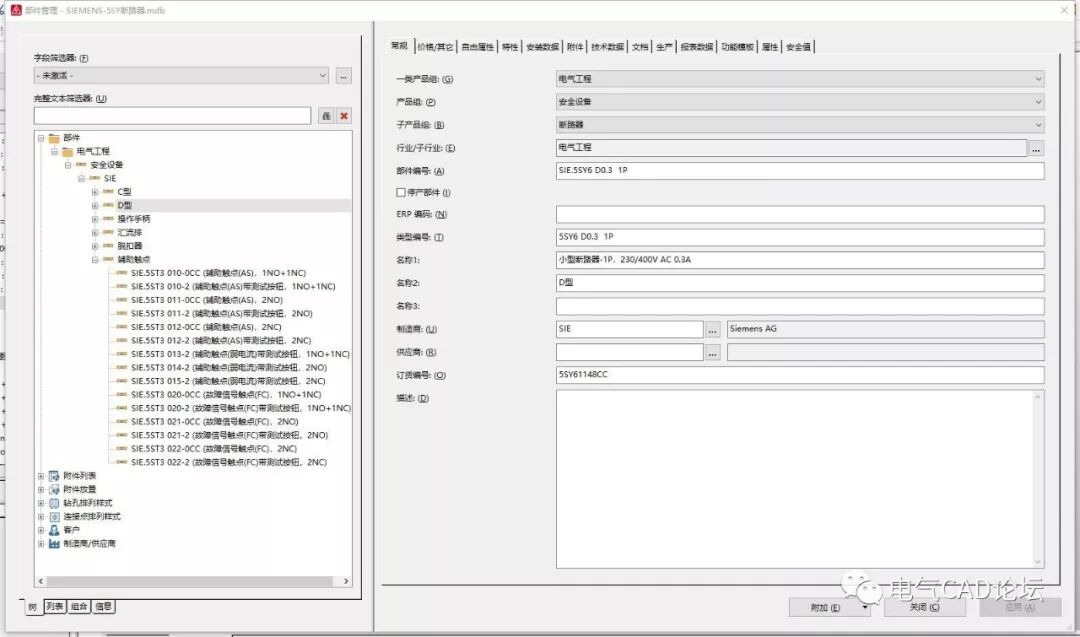Viewport: 1080px width, 637px height.
Task: Clear the full-text filter with the red X
Action: coord(344,116)
